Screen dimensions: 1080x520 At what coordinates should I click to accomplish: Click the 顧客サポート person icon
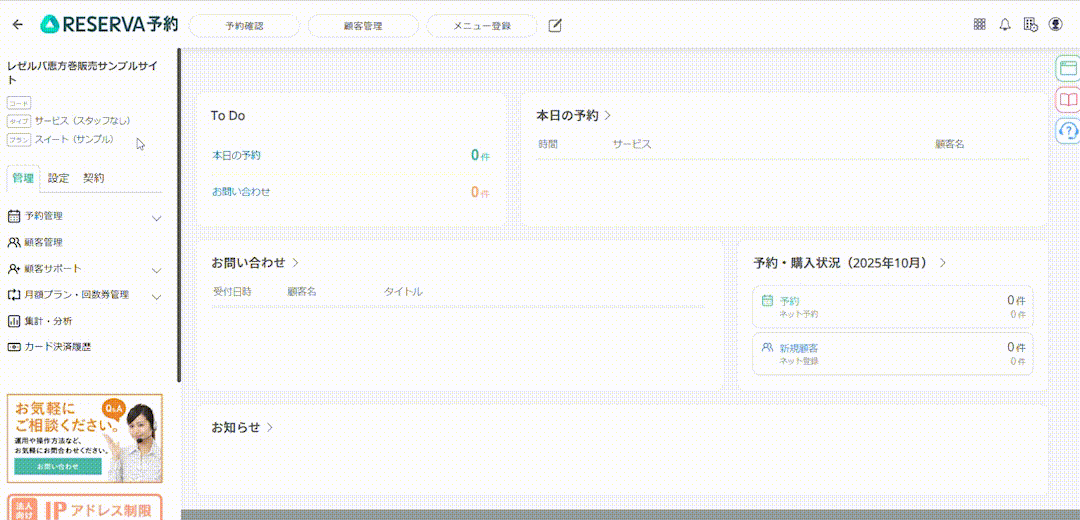tap(13, 269)
